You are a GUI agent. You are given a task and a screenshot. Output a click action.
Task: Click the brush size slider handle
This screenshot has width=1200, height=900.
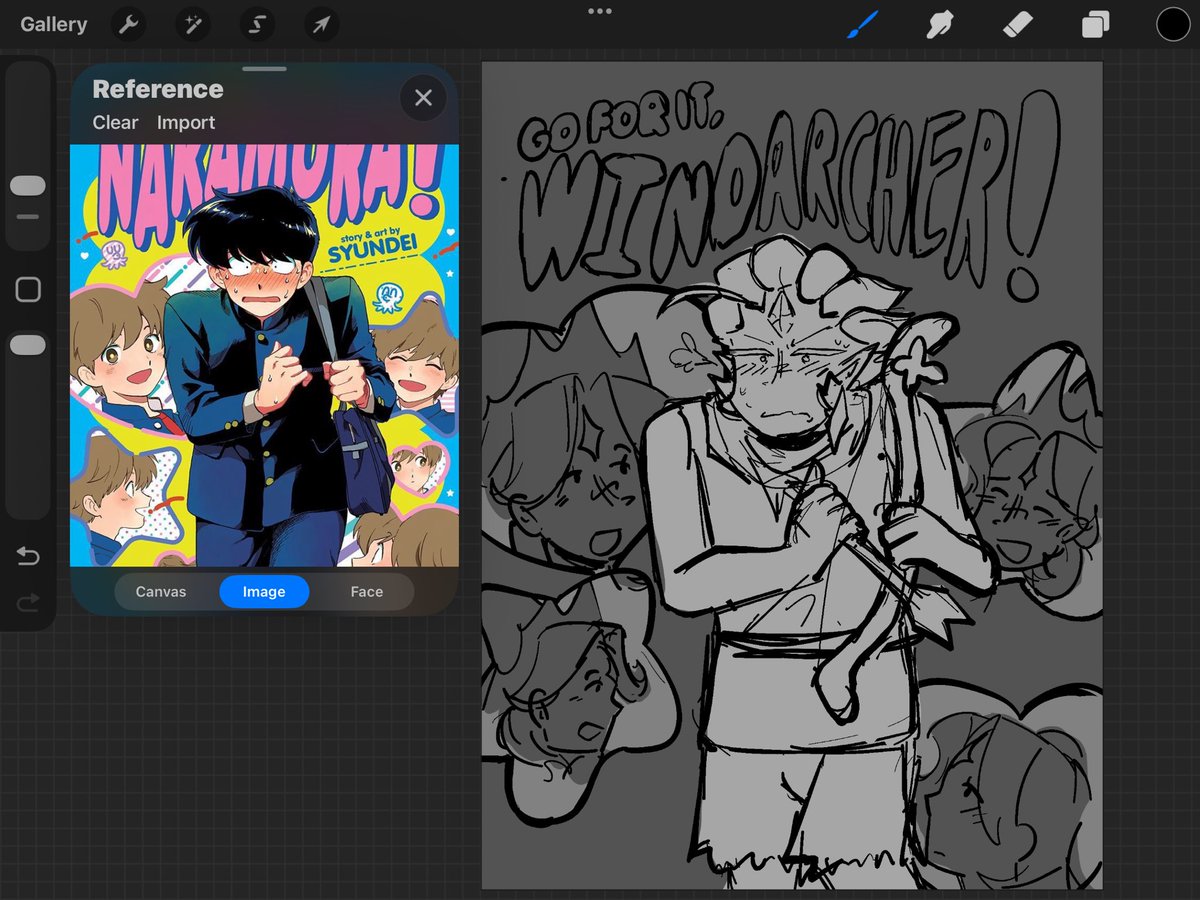point(28,186)
